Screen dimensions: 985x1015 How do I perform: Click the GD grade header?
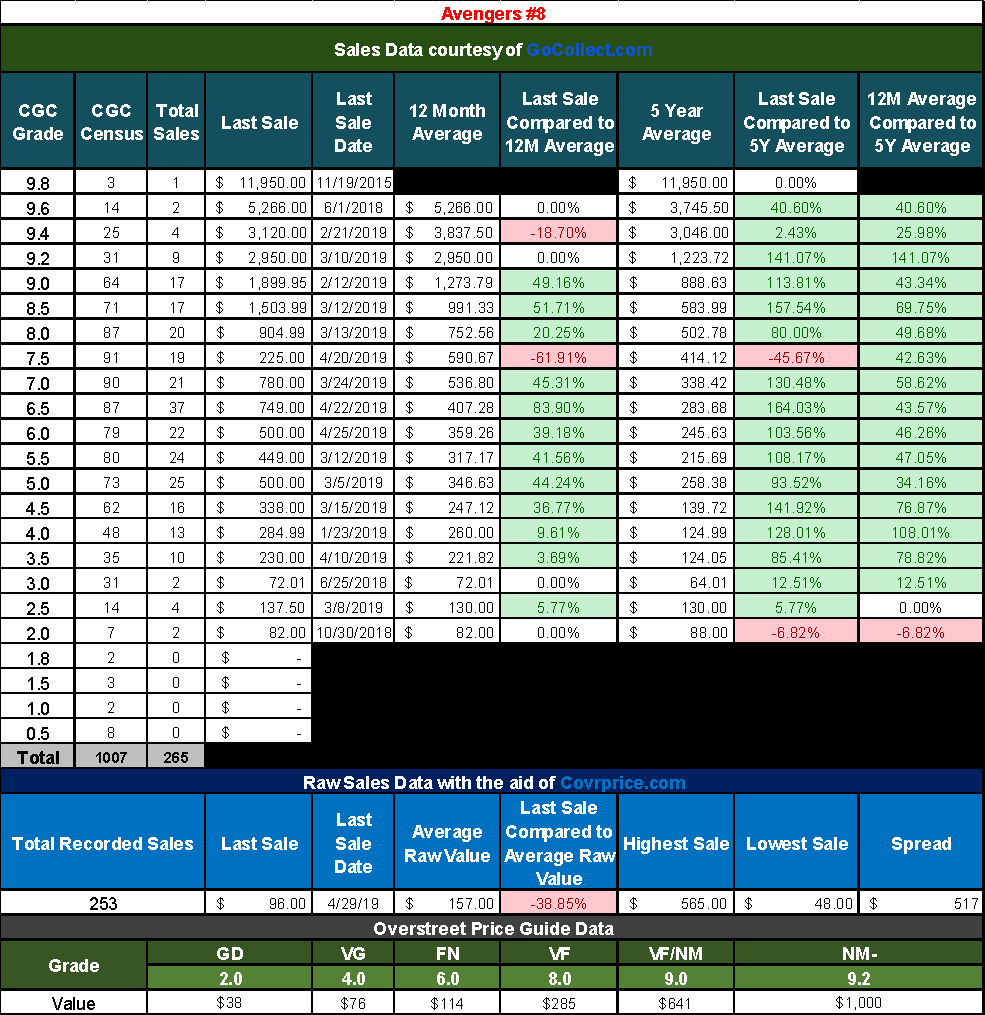(230, 954)
